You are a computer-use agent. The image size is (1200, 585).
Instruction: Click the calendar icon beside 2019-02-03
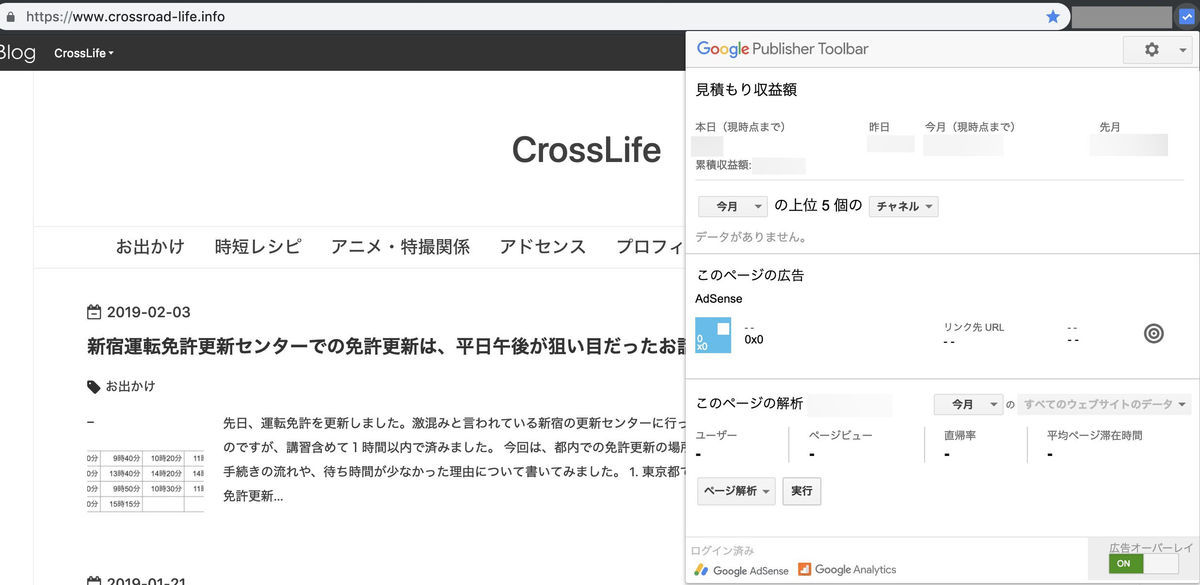[x=94, y=311]
